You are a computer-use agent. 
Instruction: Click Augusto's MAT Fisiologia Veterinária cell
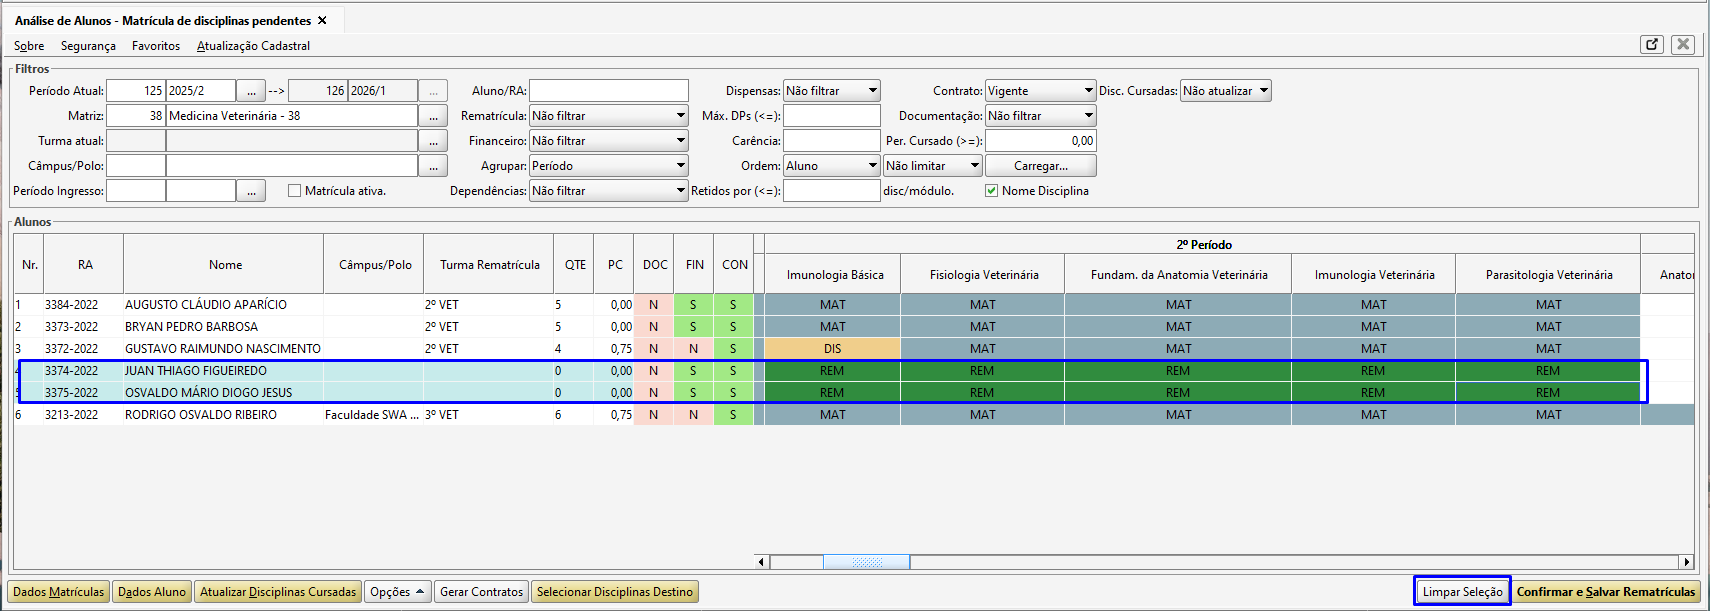click(x=983, y=305)
